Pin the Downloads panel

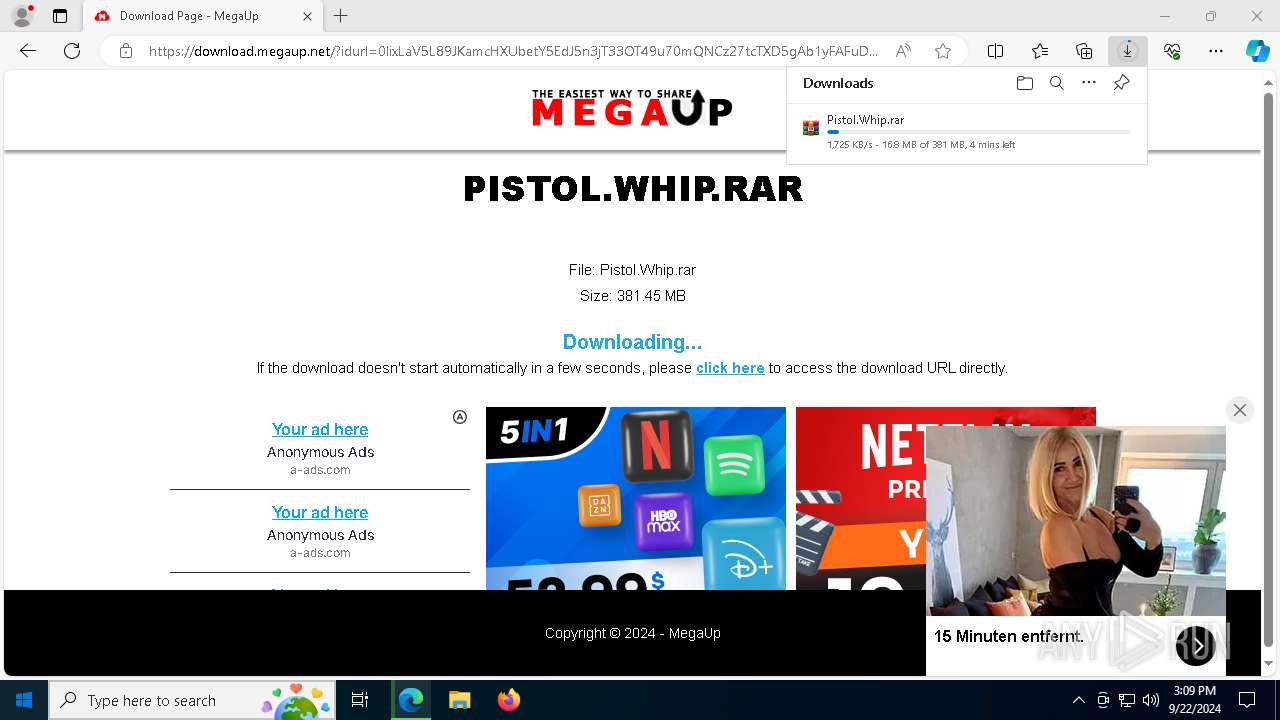click(1121, 83)
